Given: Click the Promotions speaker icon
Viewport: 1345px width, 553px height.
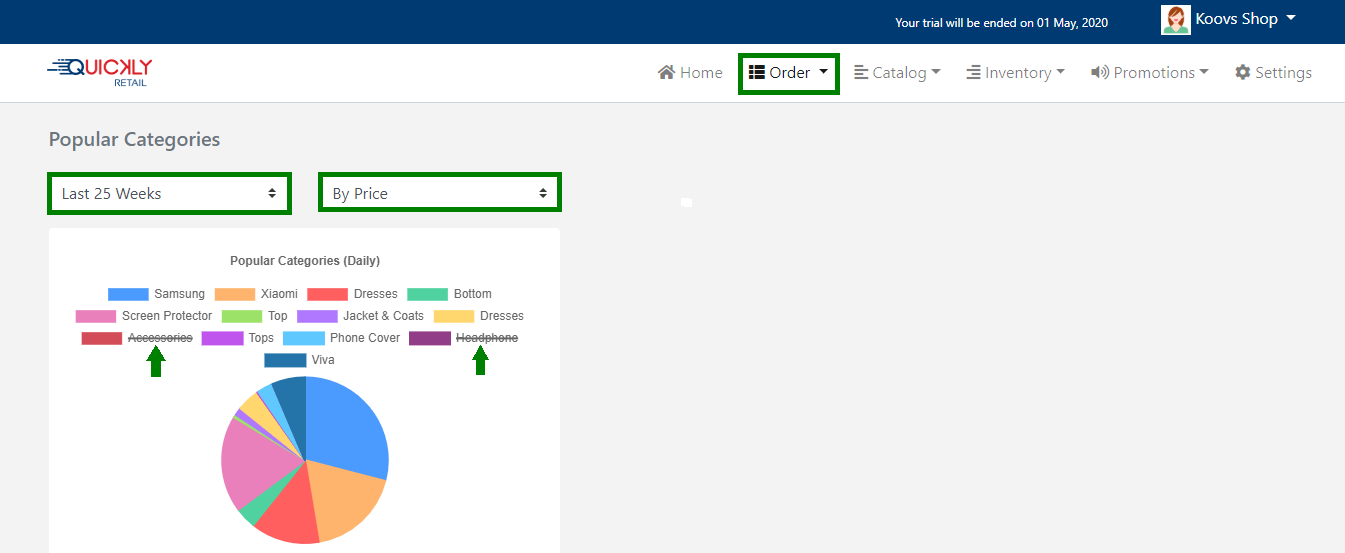Looking at the screenshot, I should [x=1100, y=72].
